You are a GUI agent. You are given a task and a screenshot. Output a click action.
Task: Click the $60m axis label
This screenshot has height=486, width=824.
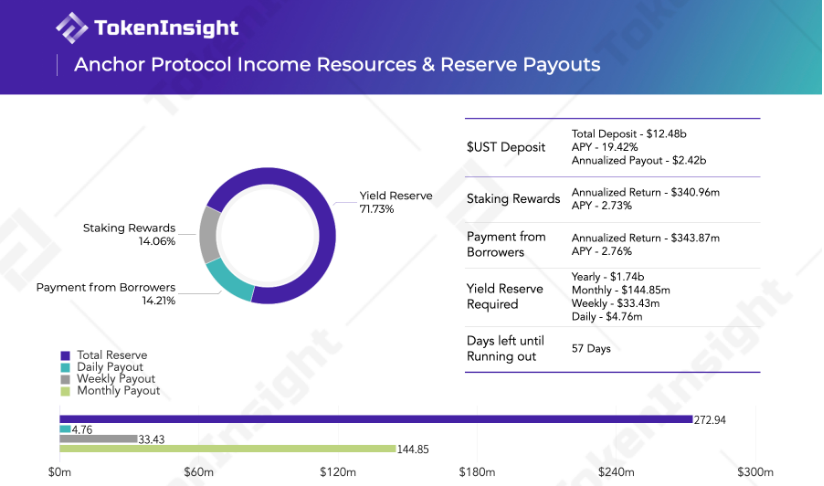199,472
